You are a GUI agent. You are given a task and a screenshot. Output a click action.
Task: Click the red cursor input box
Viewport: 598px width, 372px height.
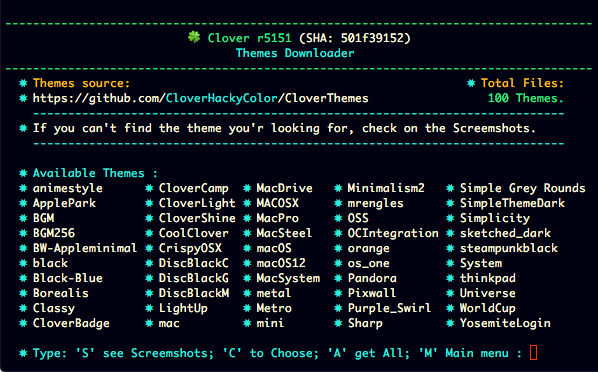[534, 353]
